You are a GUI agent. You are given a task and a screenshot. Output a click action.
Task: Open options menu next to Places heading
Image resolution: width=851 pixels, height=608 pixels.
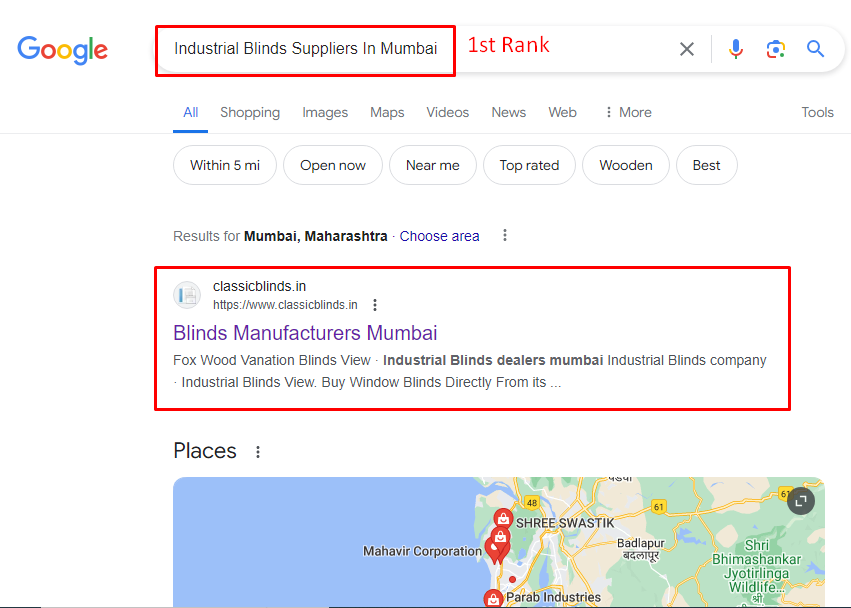(258, 452)
